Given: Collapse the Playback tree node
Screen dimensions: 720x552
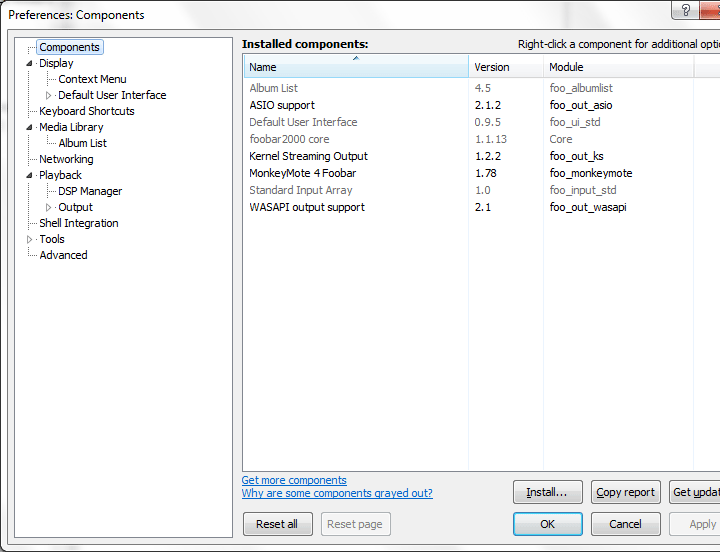Looking at the screenshot, I should [29, 175].
